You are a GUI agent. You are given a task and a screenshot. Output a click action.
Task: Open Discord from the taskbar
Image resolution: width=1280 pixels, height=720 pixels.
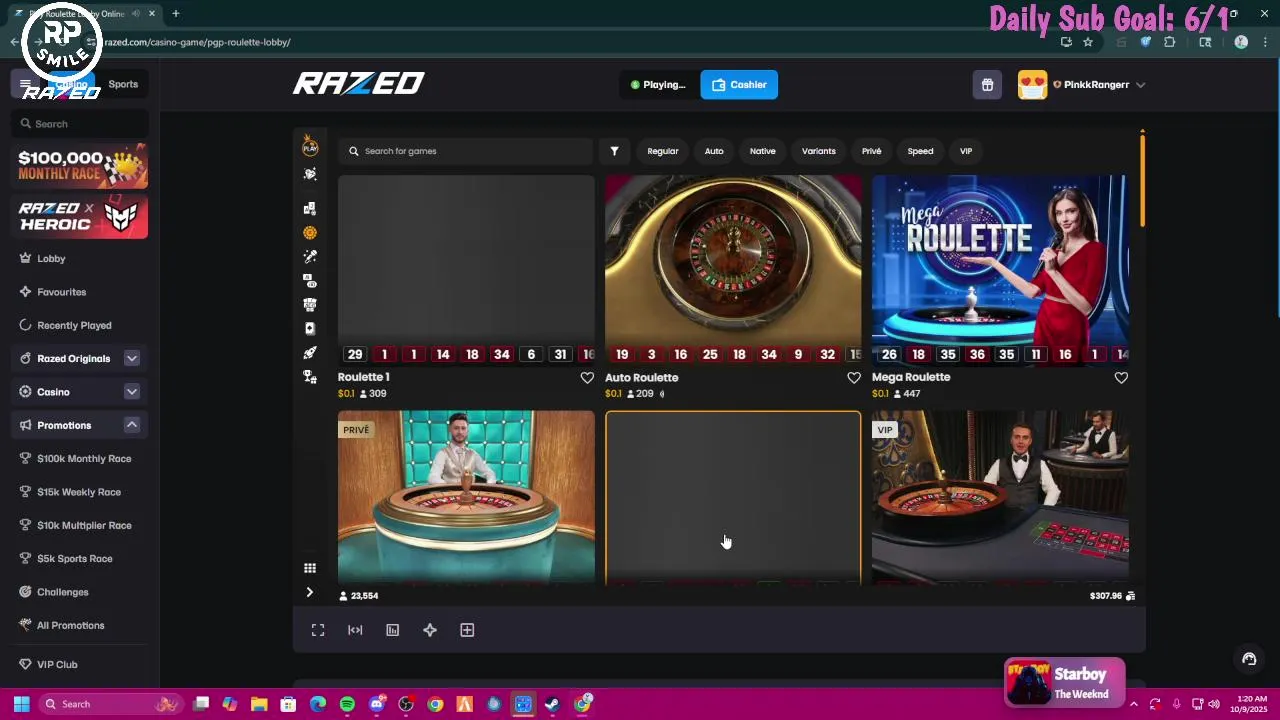click(x=376, y=704)
